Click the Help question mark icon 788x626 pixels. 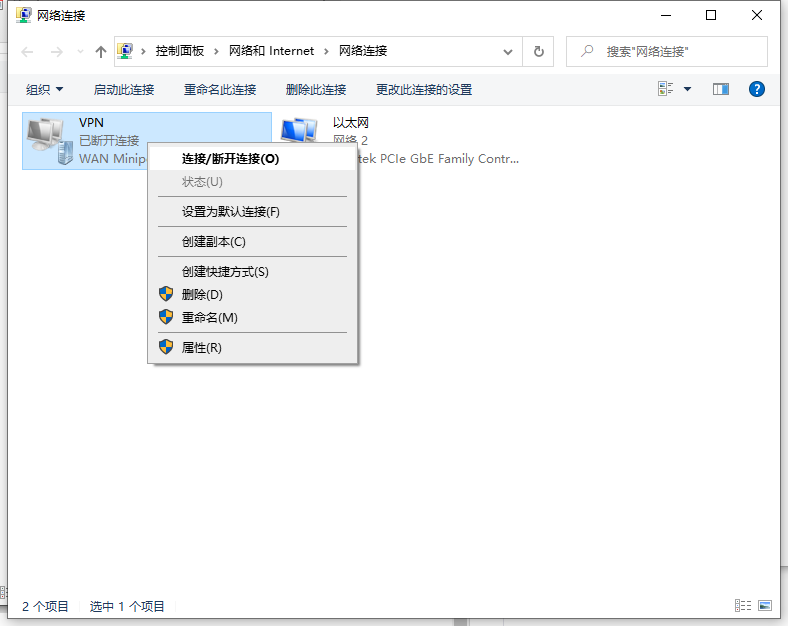pyautogui.click(x=757, y=89)
